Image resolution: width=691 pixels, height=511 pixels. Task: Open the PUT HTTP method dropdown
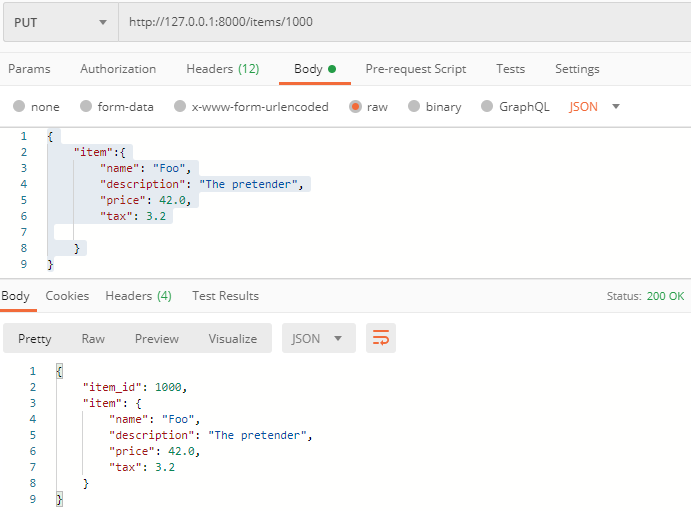60,22
